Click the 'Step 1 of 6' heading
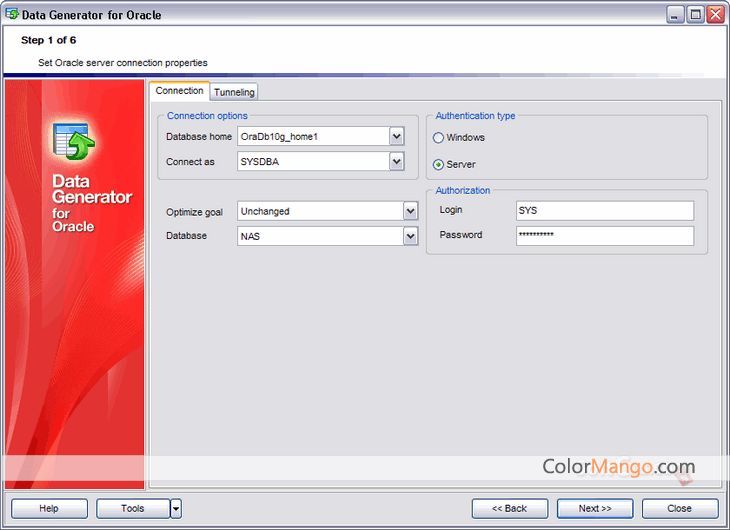 click(x=48, y=40)
